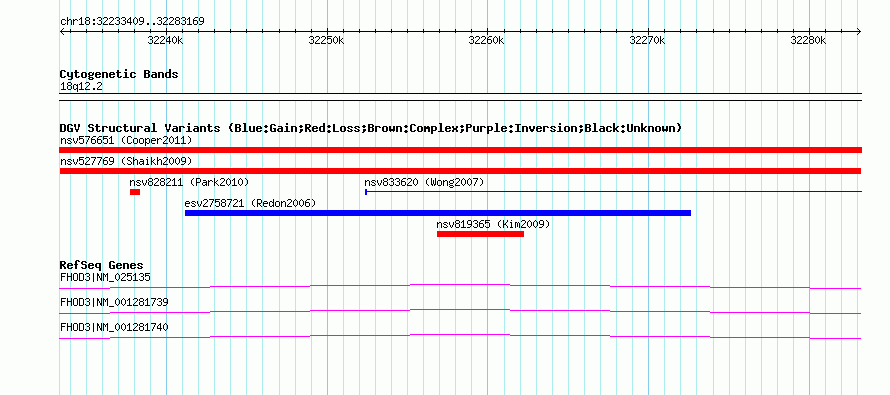Image resolution: width=890 pixels, height=395 pixels.
Task: Click the 32270k ruler mark
Action: tap(648, 40)
